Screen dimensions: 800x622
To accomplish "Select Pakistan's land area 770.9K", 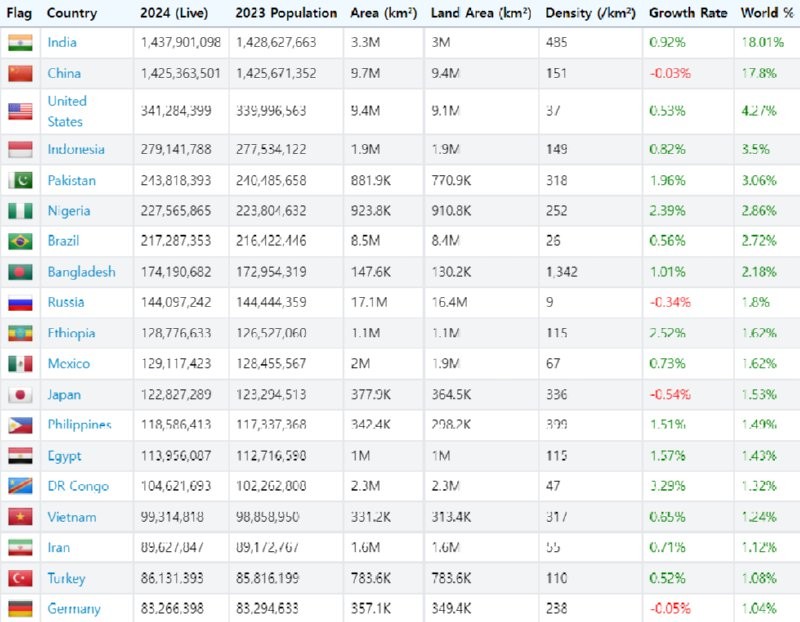I will click(x=452, y=180).
